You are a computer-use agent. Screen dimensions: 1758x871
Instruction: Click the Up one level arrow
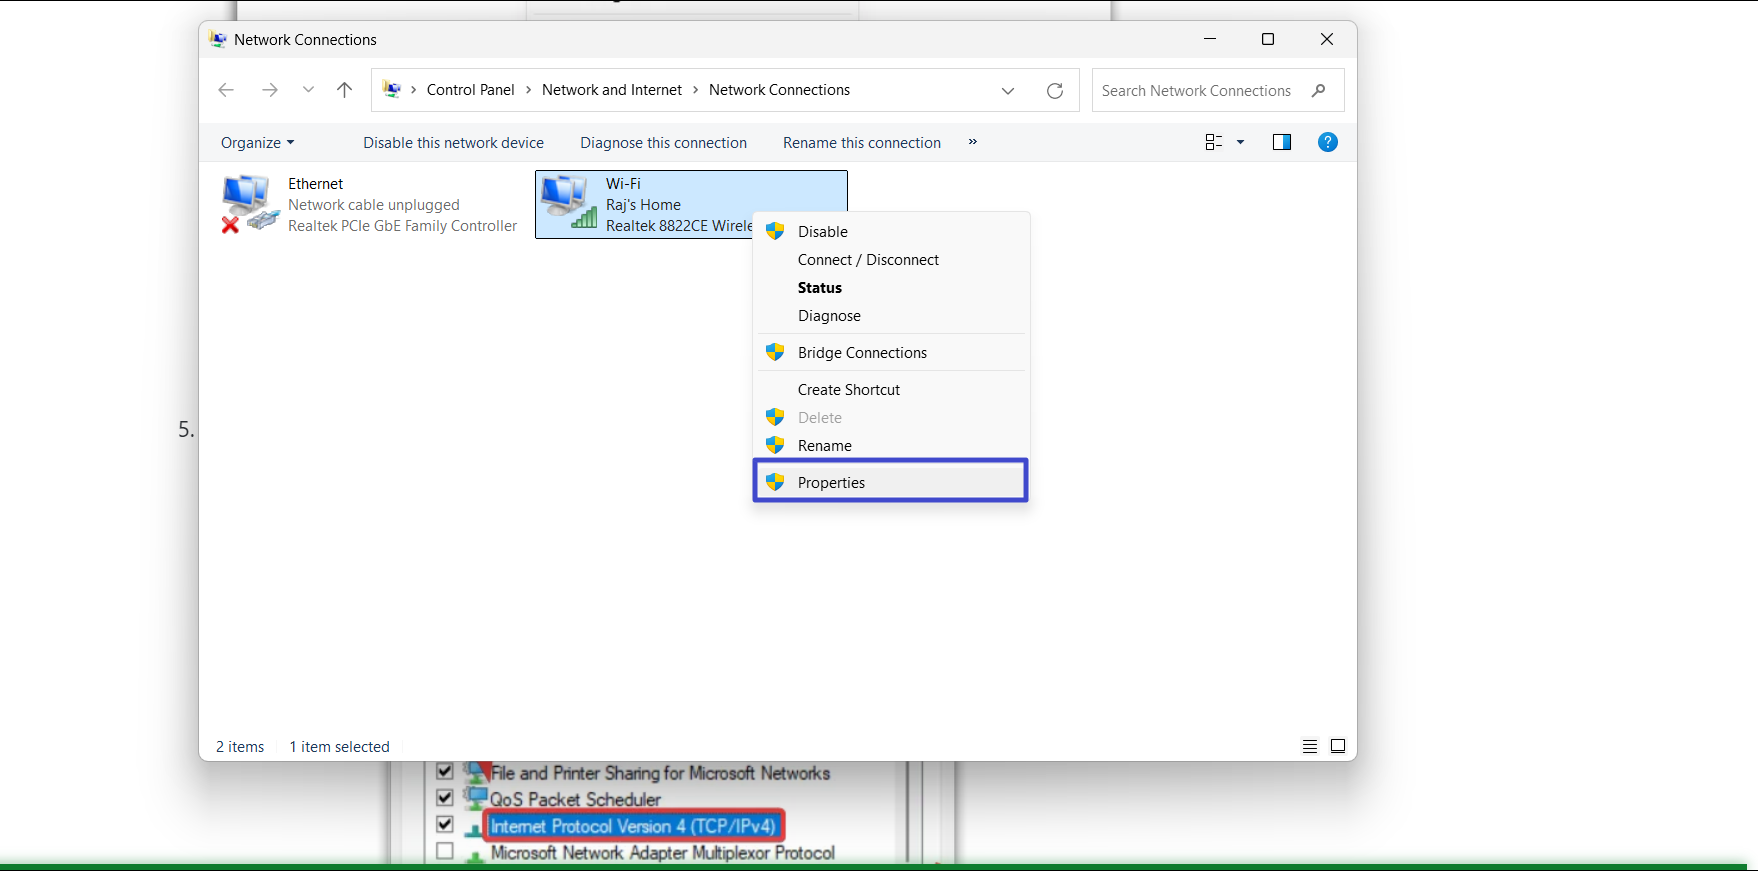tap(344, 90)
